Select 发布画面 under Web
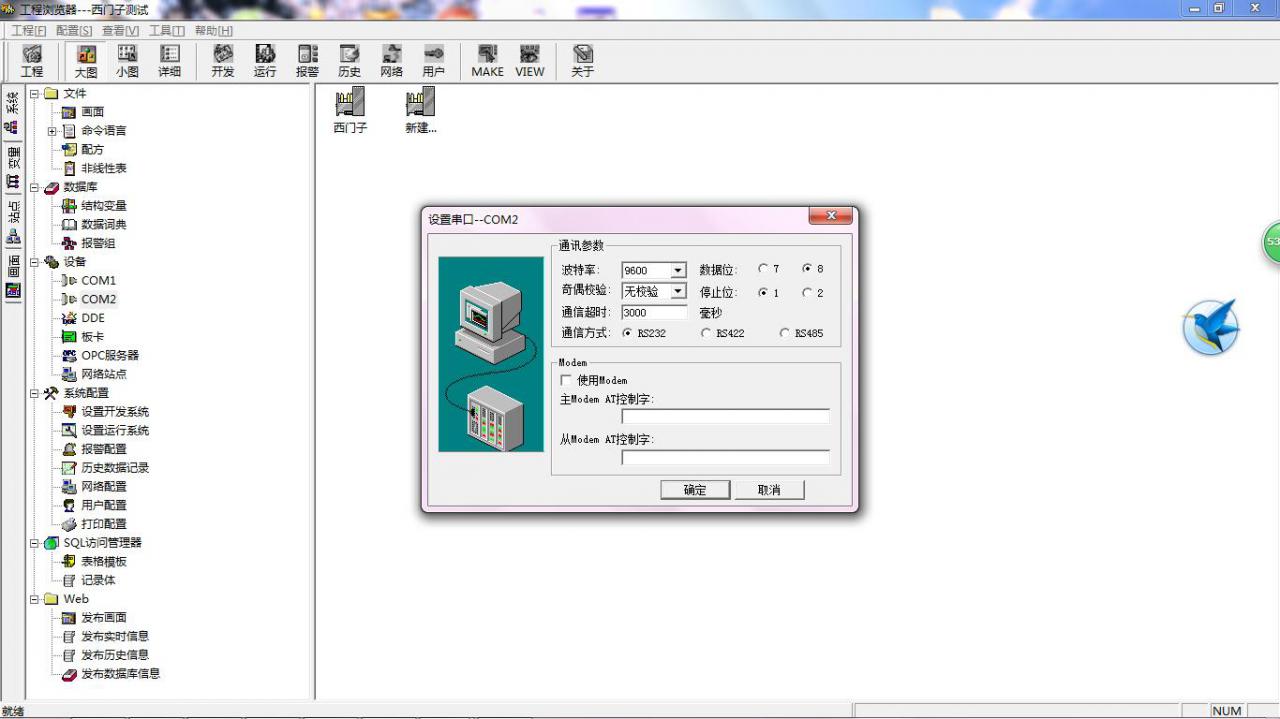This screenshot has height=719, width=1280. [103, 618]
